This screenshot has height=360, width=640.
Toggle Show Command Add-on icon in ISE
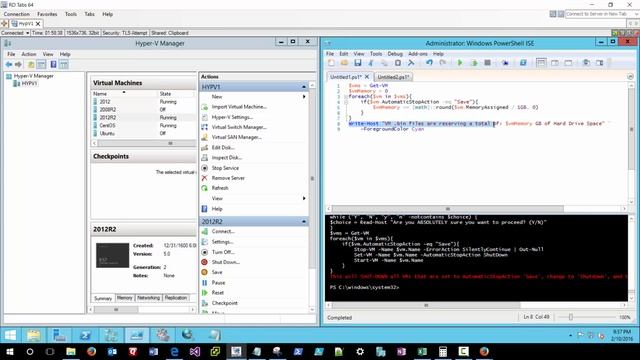tap(600, 63)
